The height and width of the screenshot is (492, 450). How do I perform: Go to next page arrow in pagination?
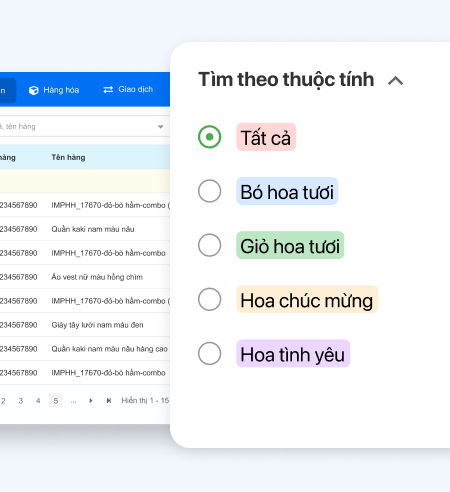[91, 401]
